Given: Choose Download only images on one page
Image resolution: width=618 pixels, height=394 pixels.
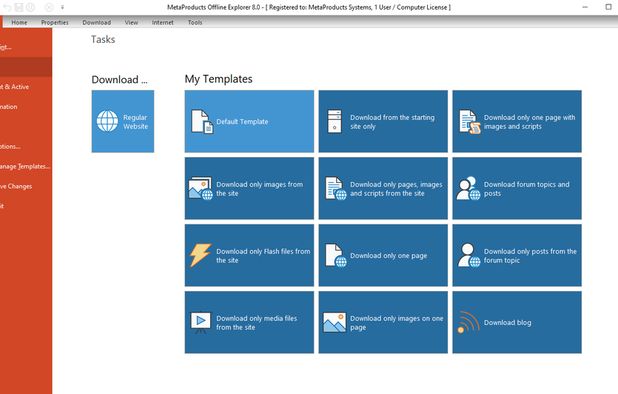Looking at the screenshot, I should click(383, 322).
